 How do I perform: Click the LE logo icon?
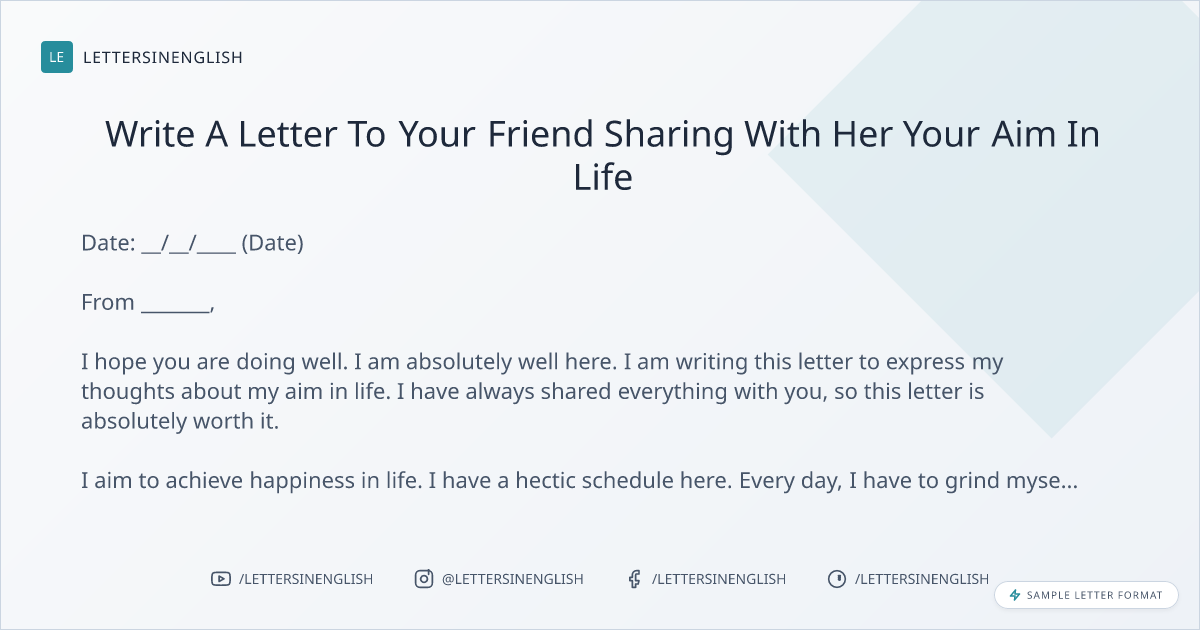point(57,57)
